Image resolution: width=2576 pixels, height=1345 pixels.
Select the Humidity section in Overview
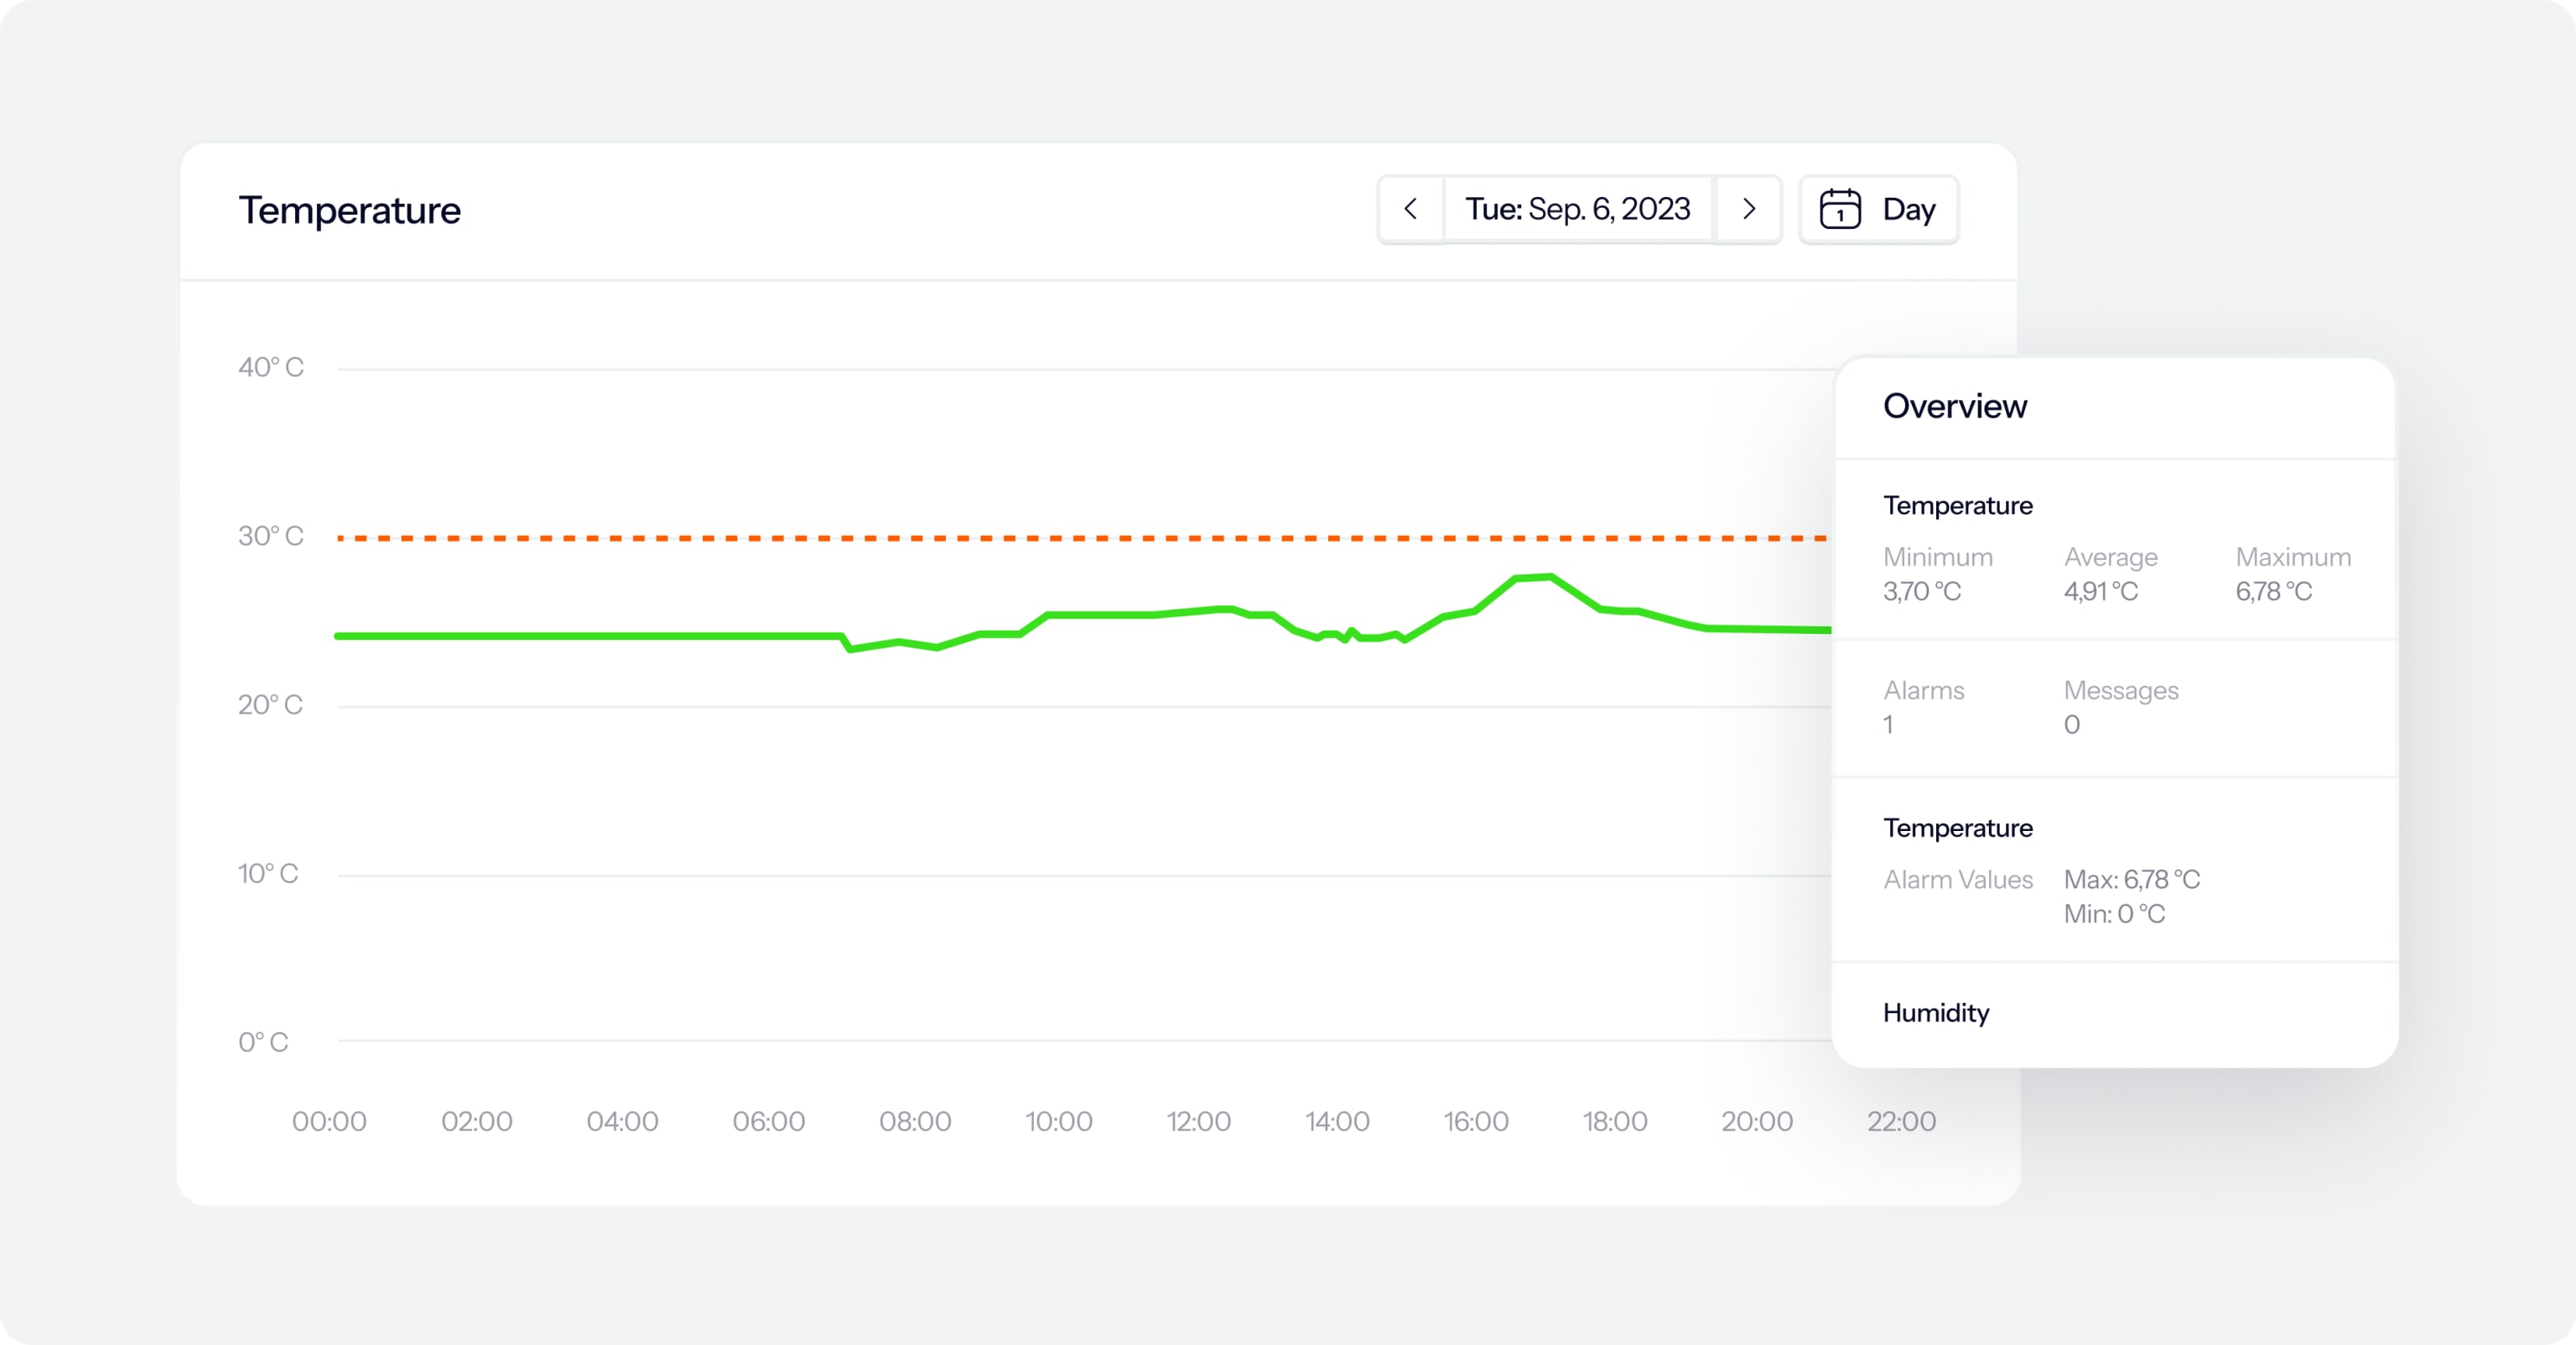(1935, 1012)
